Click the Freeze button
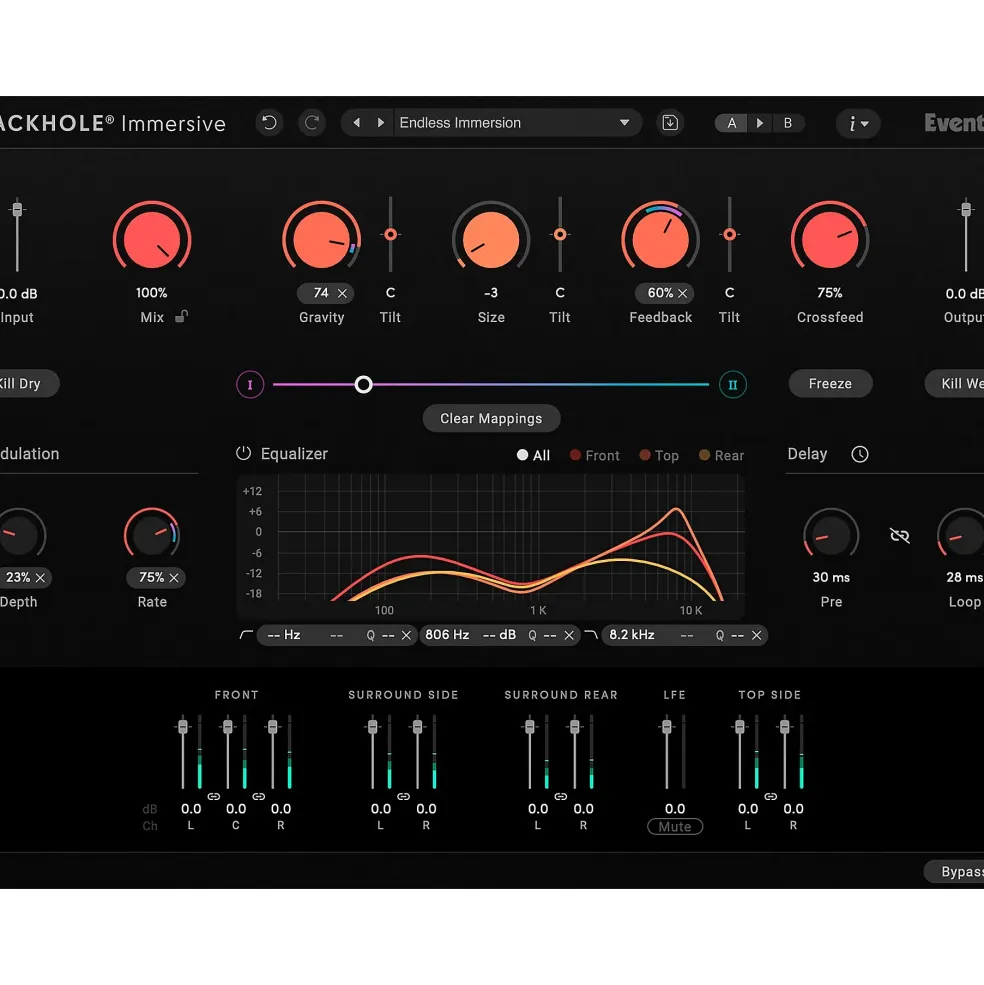984x985 pixels. tap(830, 383)
